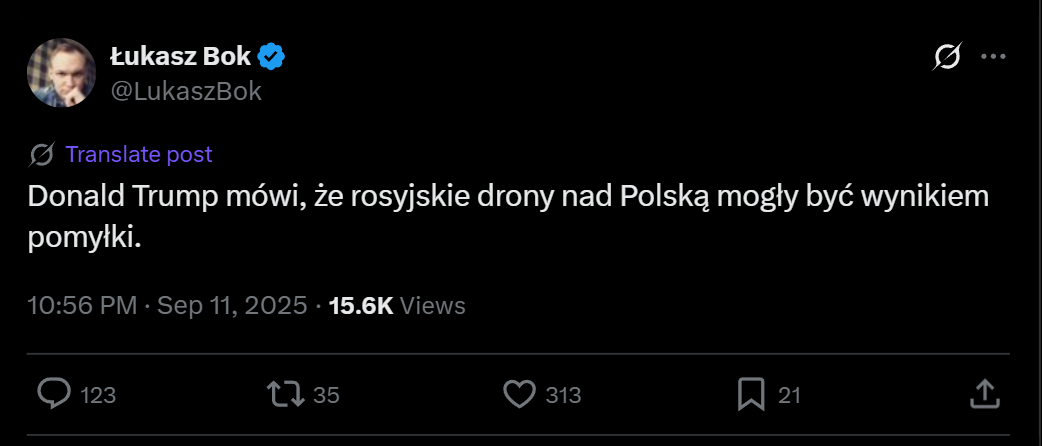Click the 15.6K Views count

[397, 305]
